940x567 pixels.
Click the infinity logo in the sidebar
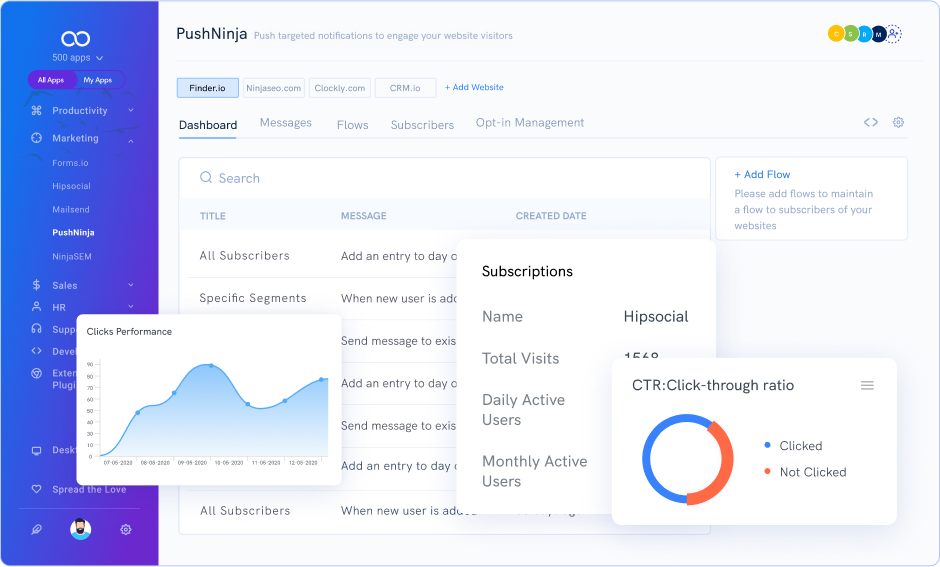click(76, 38)
